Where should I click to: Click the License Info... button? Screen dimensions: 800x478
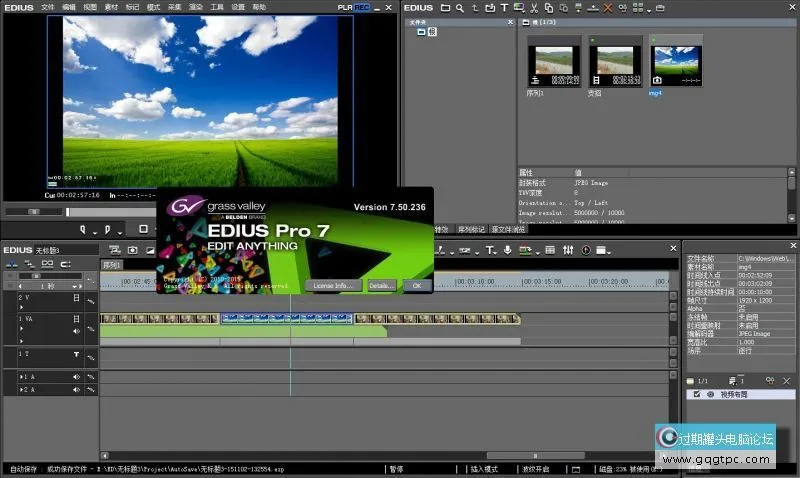(333, 285)
